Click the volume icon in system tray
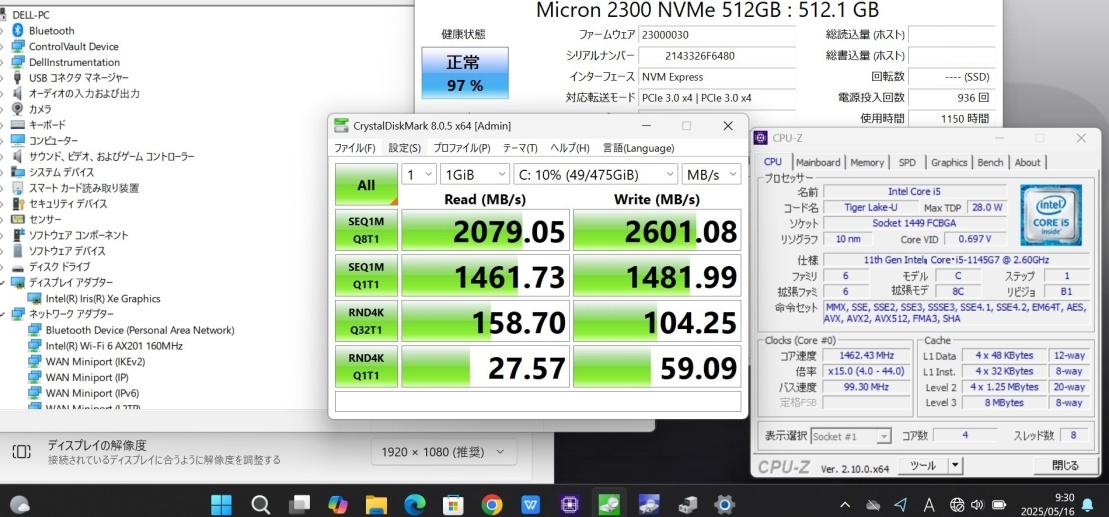The height and width of the screenshot is (517, 1109). (x=978, y=505)
